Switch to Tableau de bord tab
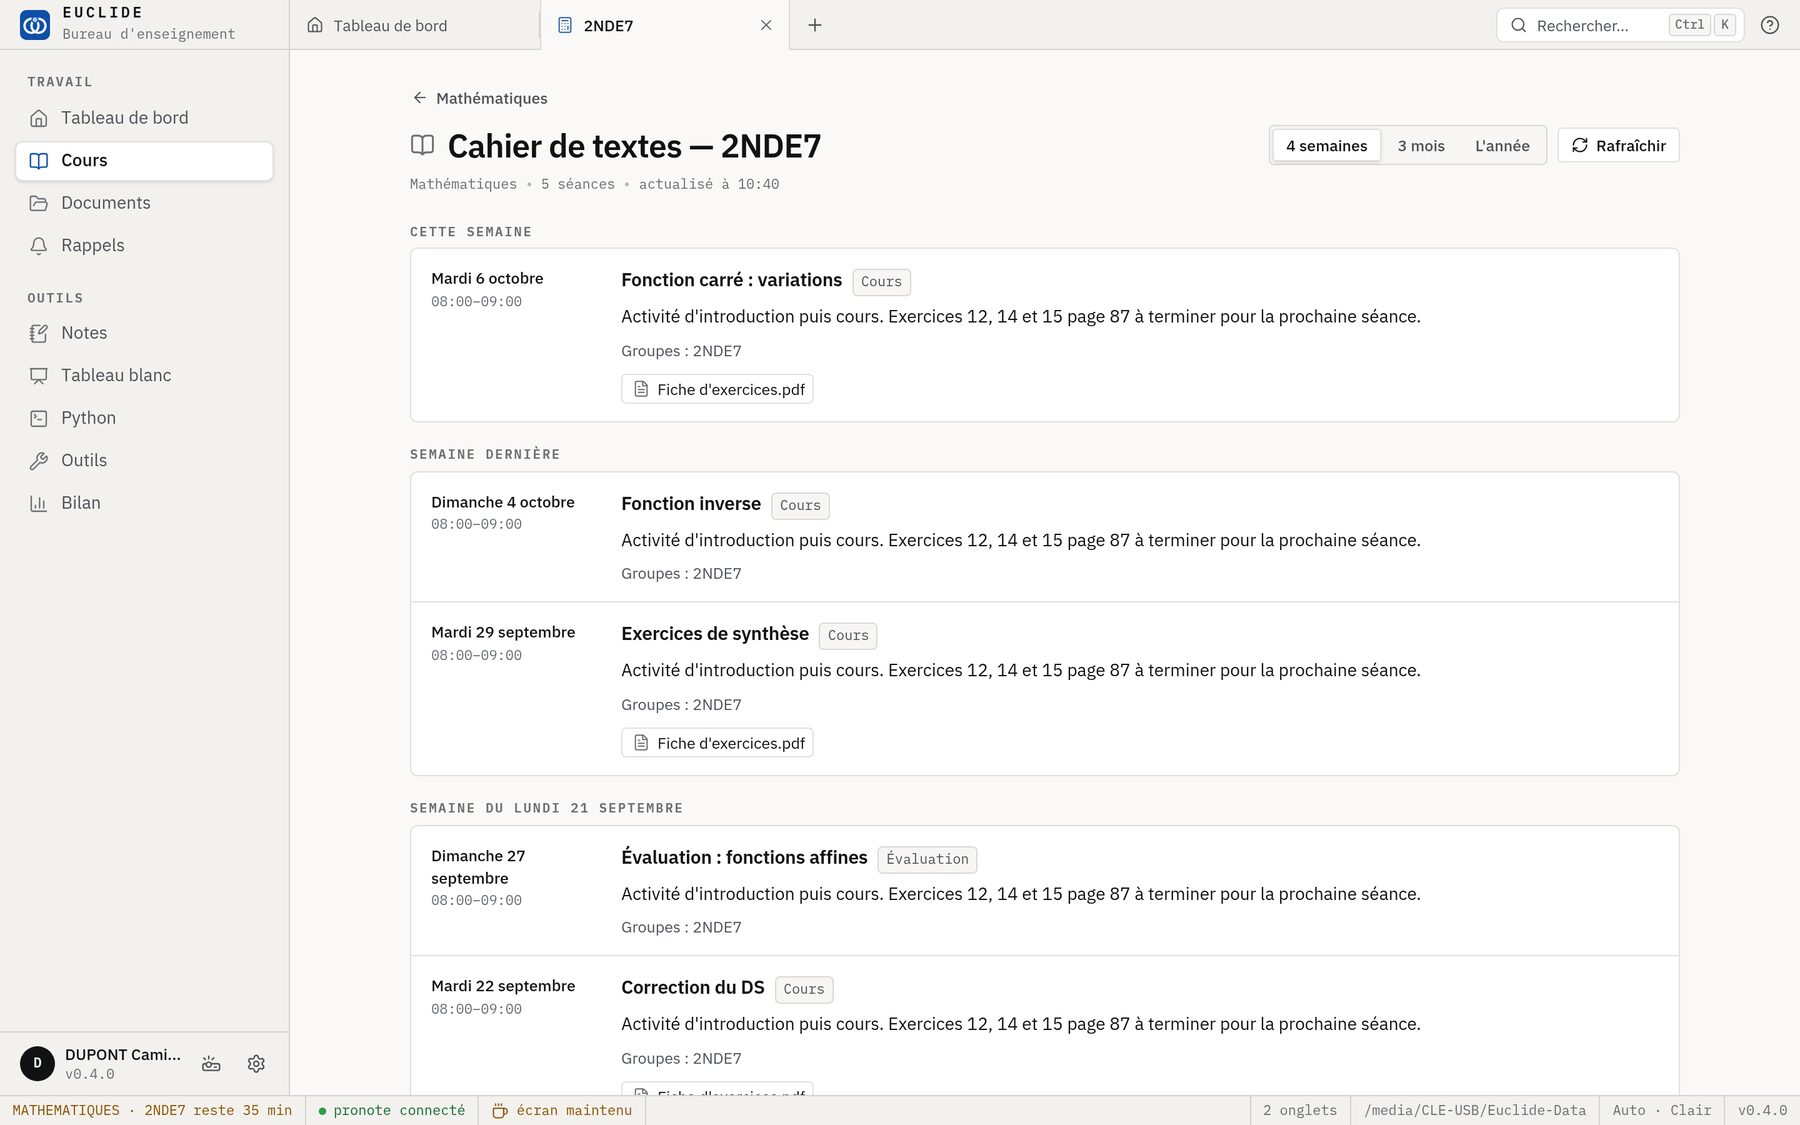The width and height of the screenshot is (1800, 1125). [414, 25]
